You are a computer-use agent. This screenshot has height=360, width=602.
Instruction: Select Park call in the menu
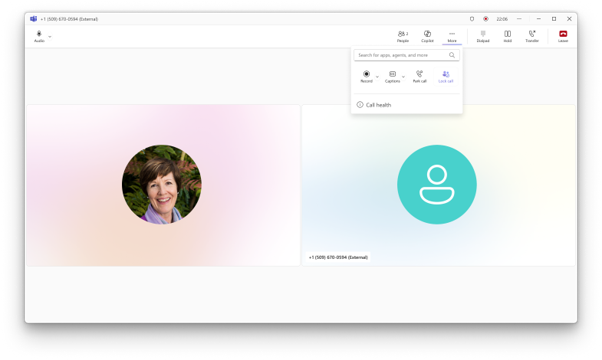pyautogui.click(x=420, y=76)
